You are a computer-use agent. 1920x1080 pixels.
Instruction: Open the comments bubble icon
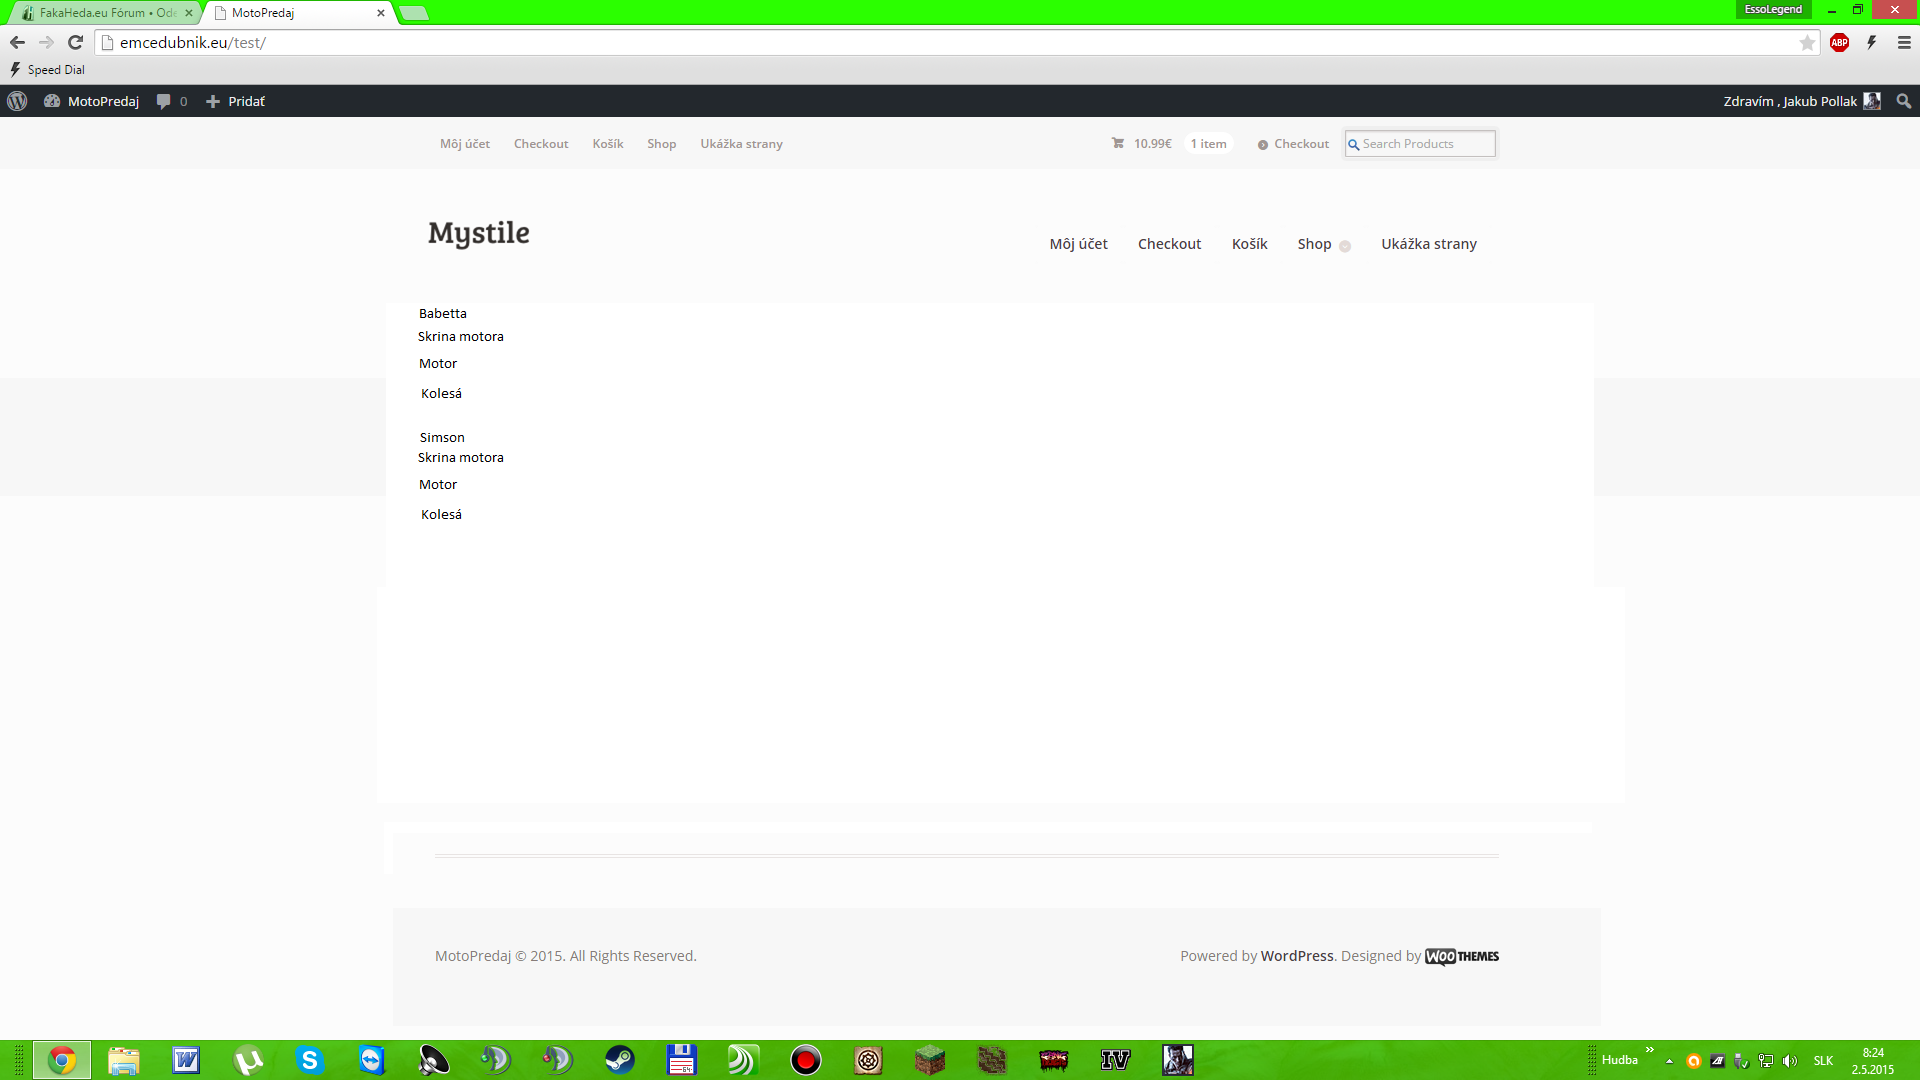(164, 101)
